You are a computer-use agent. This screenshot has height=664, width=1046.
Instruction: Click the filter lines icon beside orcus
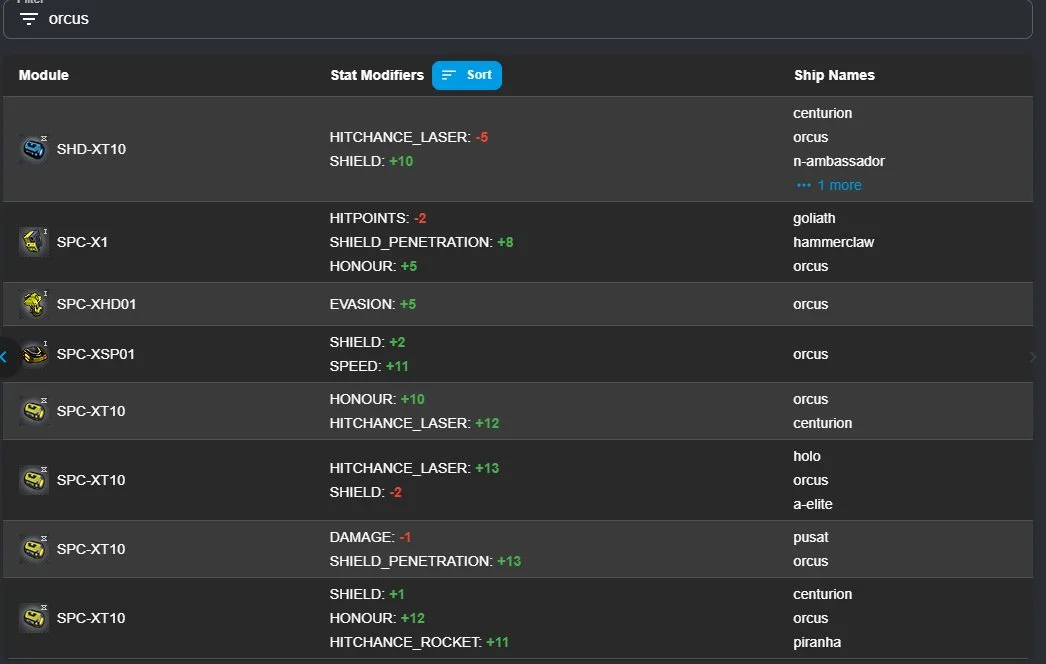29,19
